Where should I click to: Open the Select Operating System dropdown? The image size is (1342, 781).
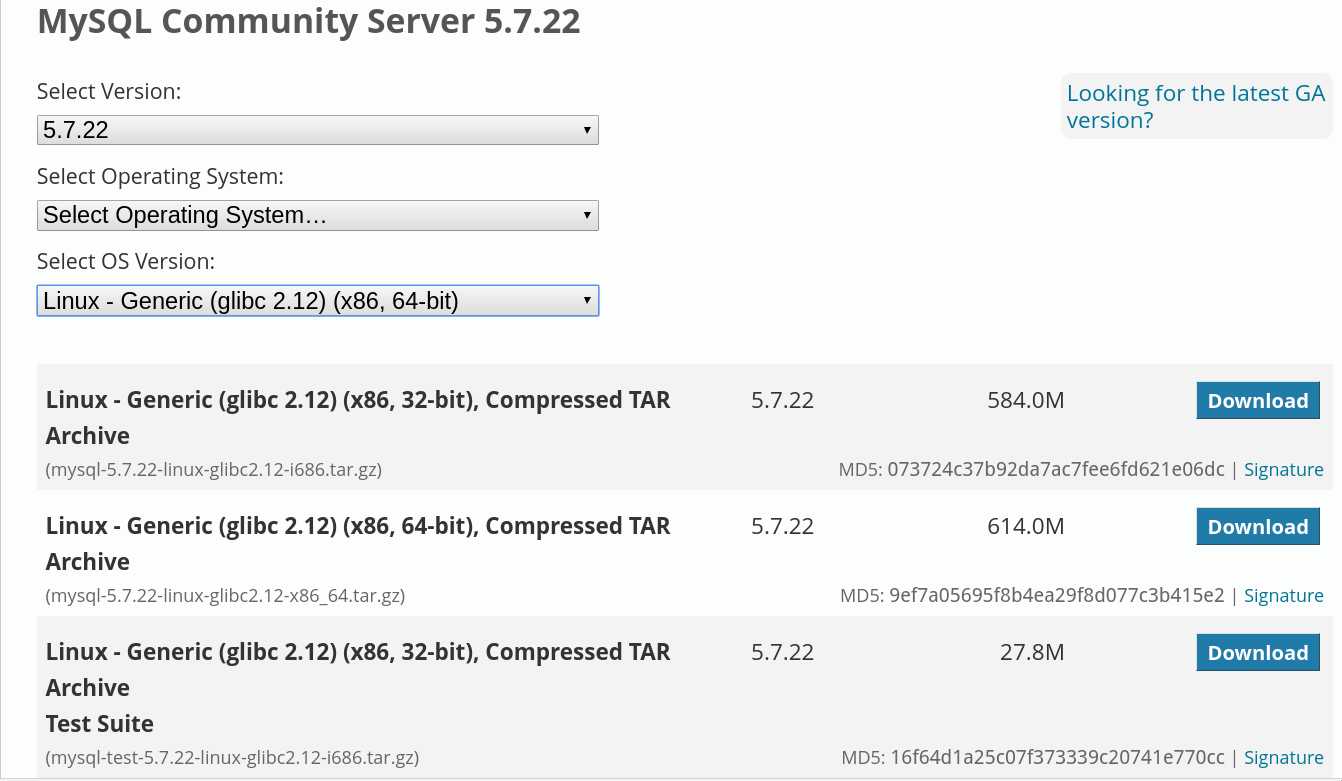click(318, 215)
